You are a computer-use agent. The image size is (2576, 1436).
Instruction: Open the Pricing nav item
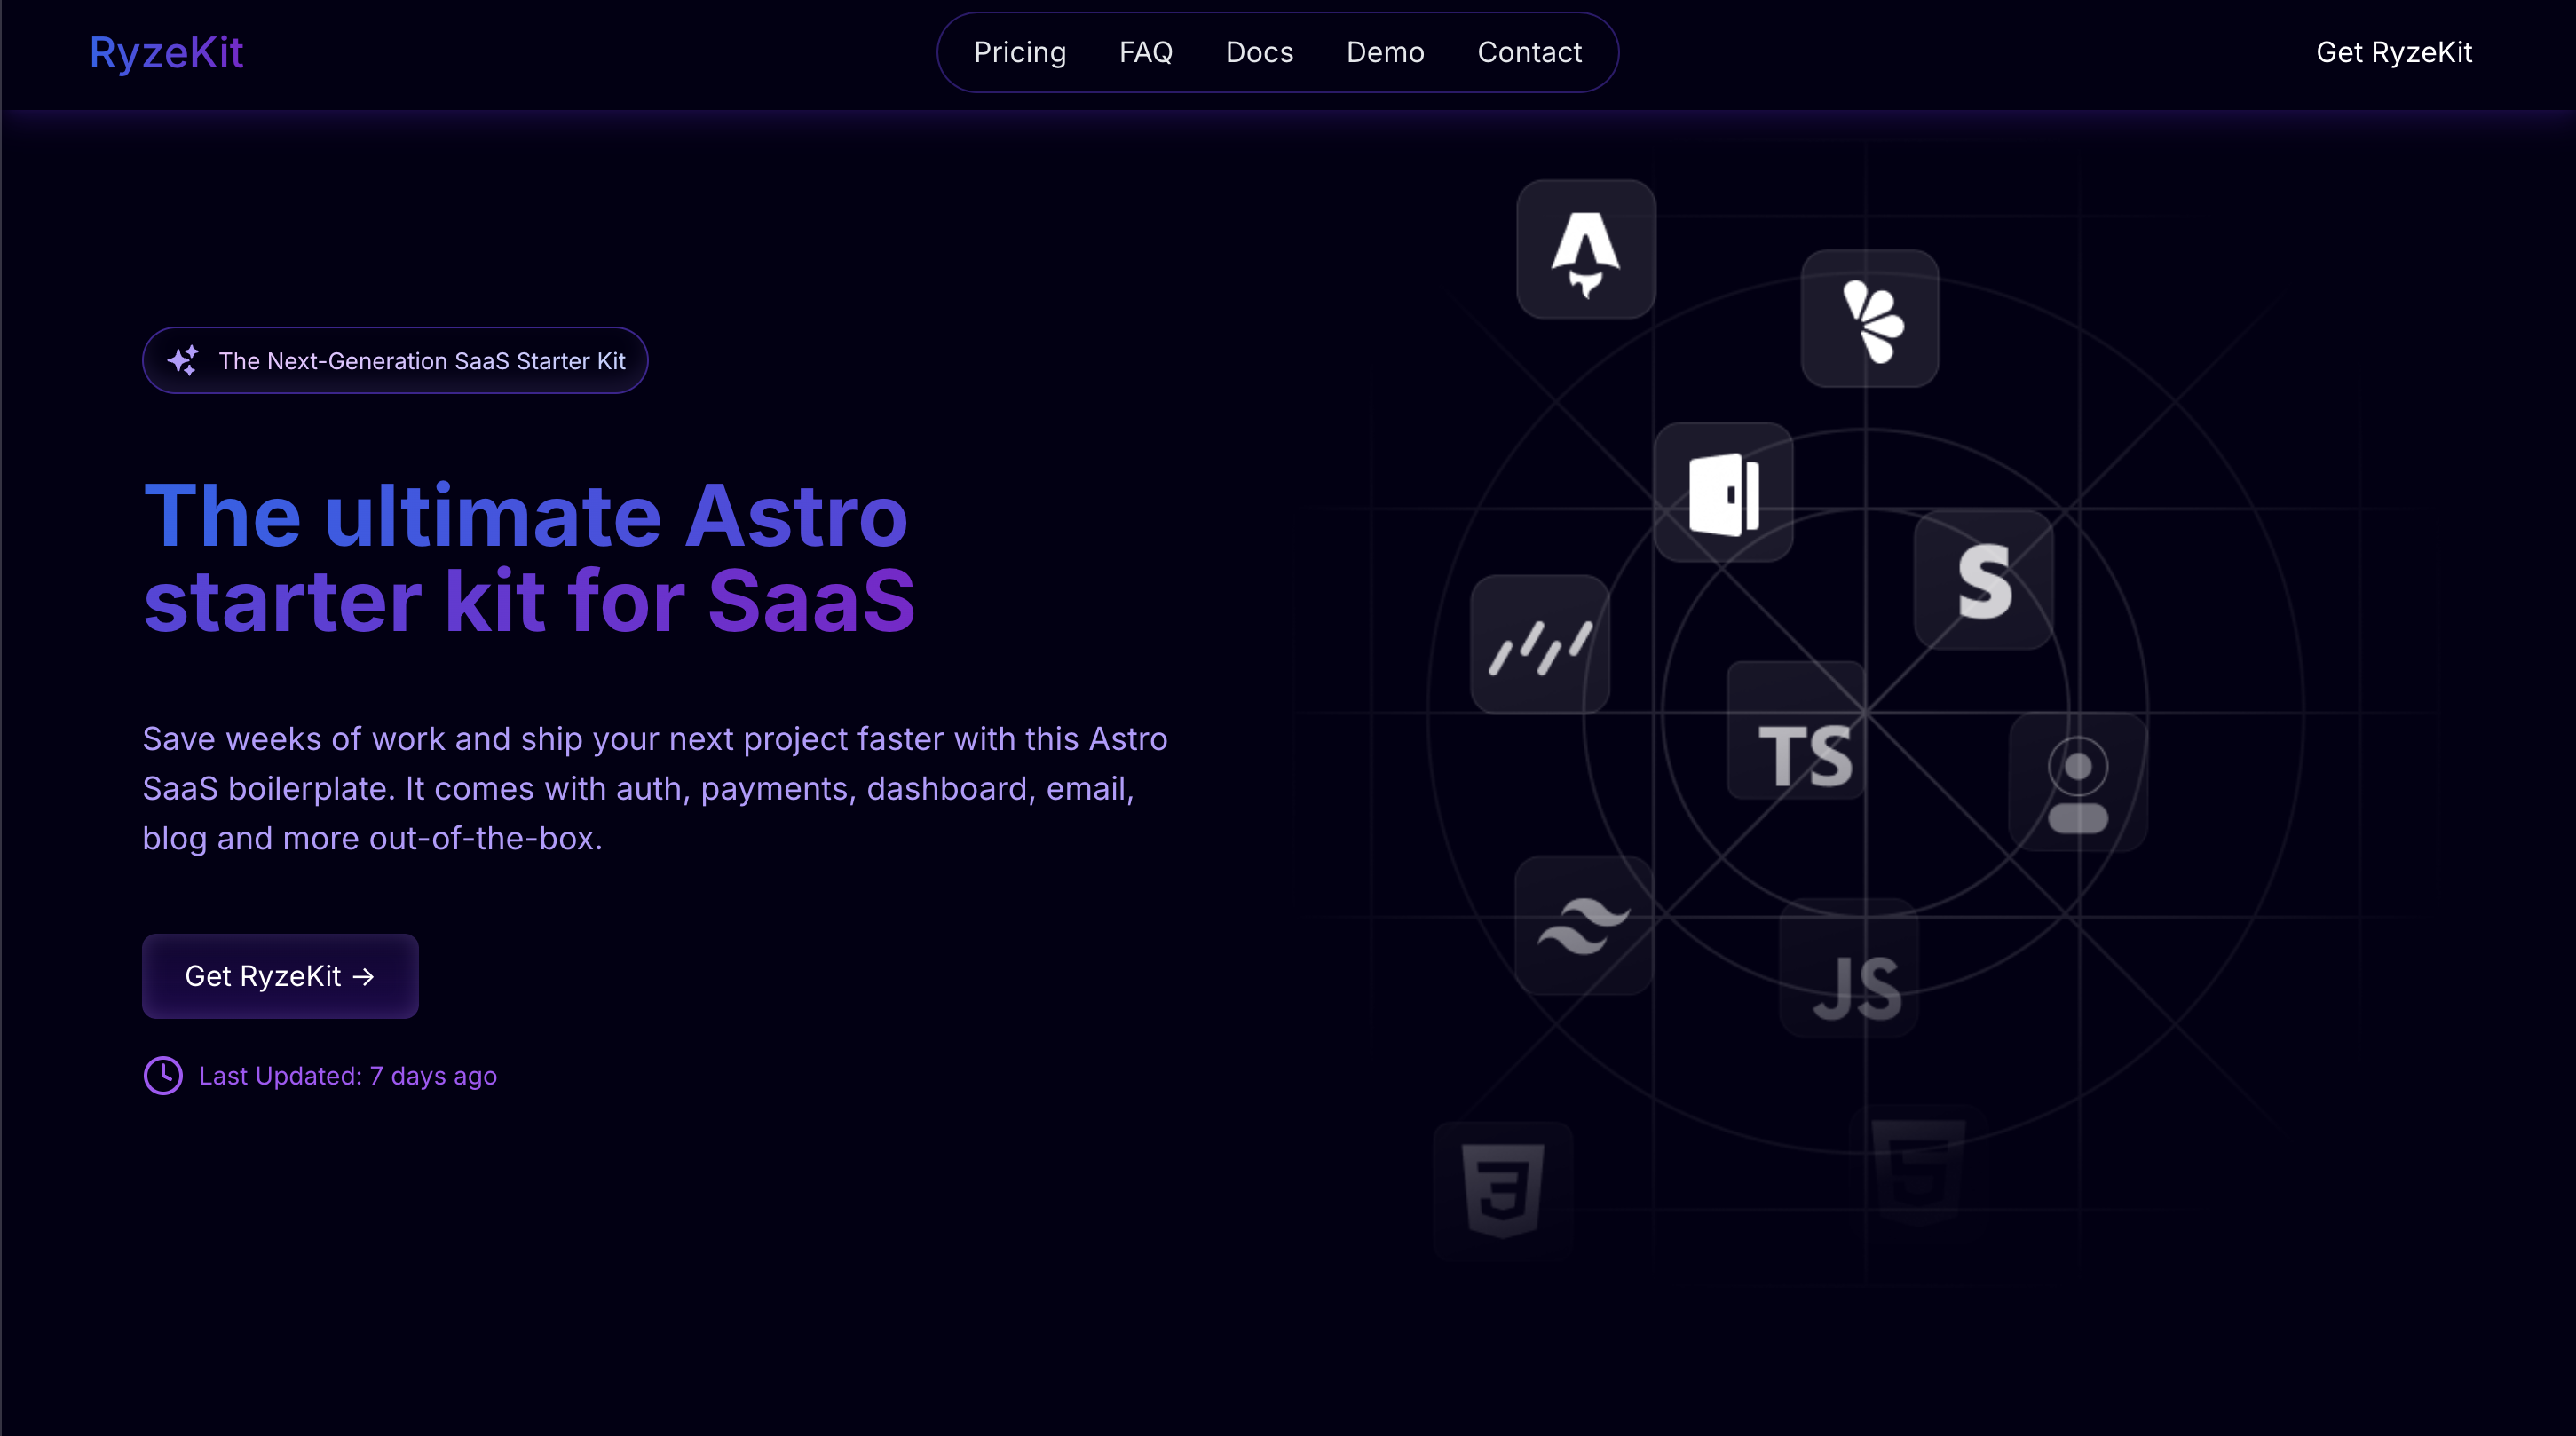point(1020,52)
